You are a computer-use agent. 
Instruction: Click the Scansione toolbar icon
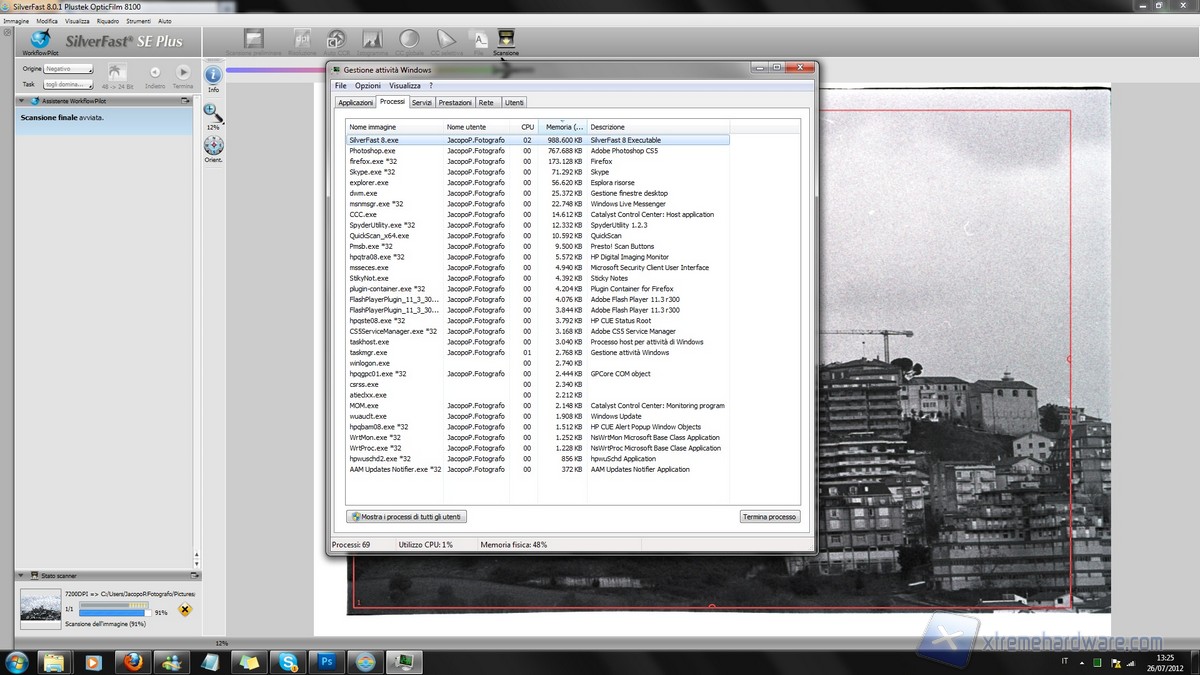tap(506, 40)
